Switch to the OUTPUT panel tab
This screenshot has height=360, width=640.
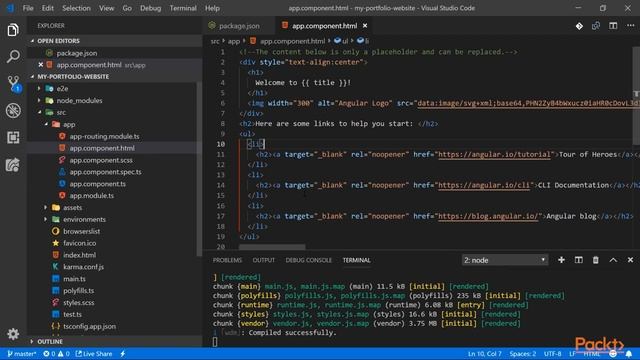pos(264,260)
